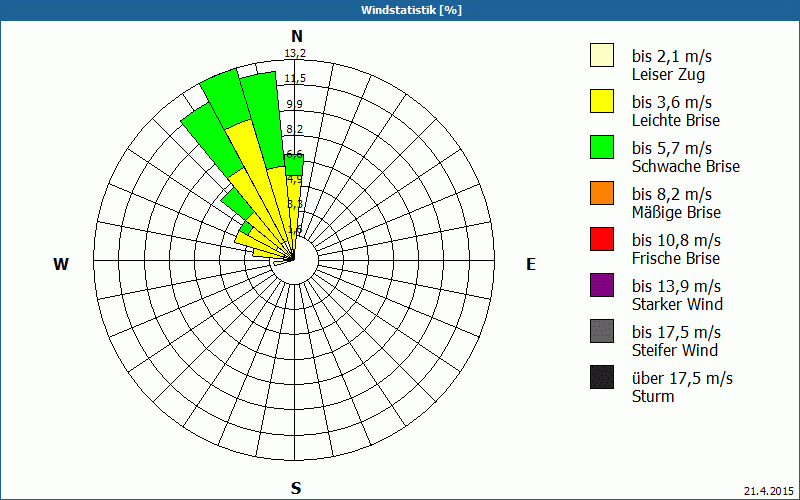
Task: Click the gray 'Steifer Wind' legend swatch
Action: (x=602, y=331)
